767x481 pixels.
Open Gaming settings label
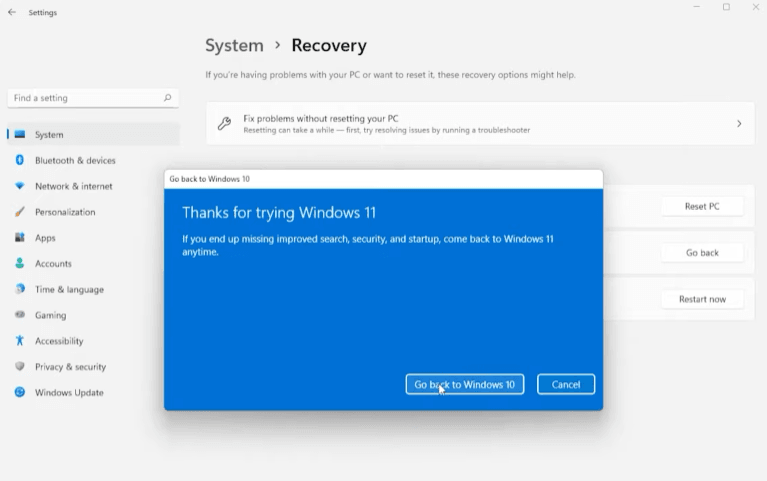[50, 315]
